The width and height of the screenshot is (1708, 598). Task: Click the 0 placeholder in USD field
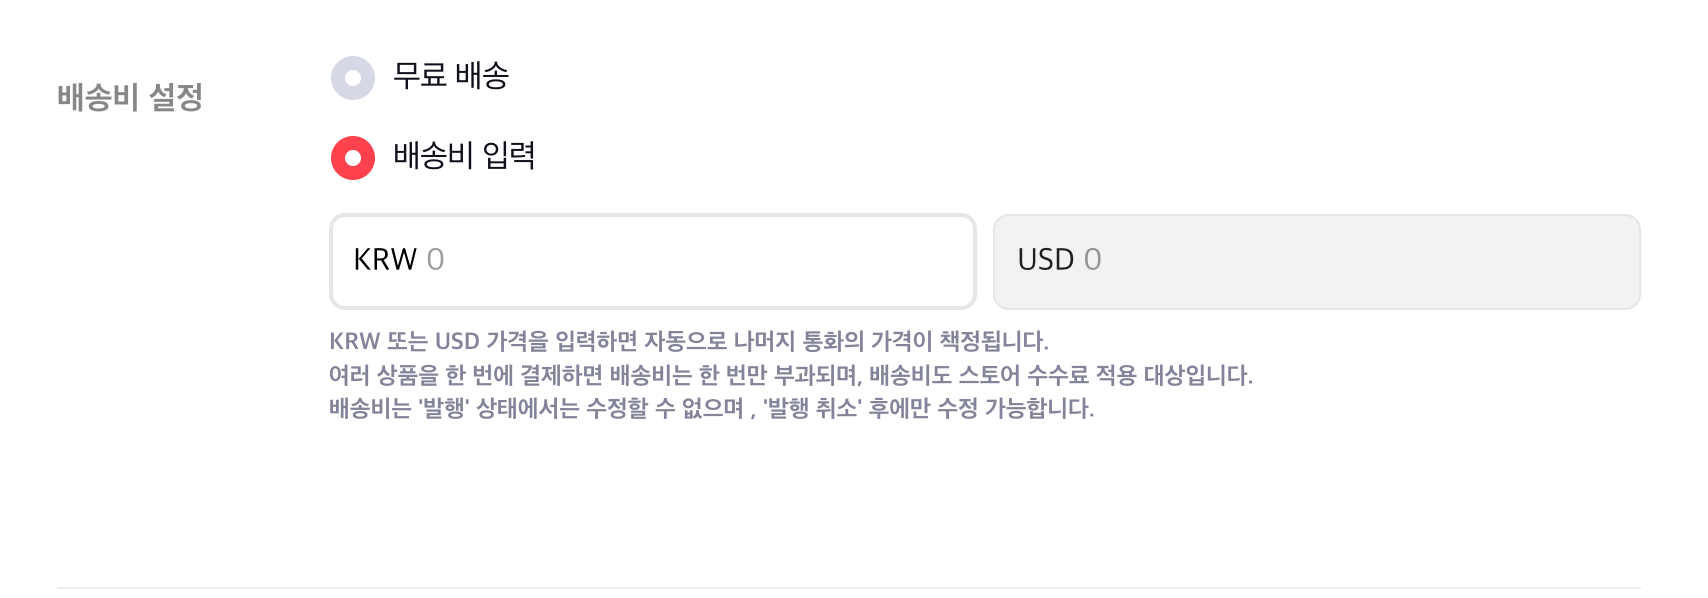coord(1092,260)
